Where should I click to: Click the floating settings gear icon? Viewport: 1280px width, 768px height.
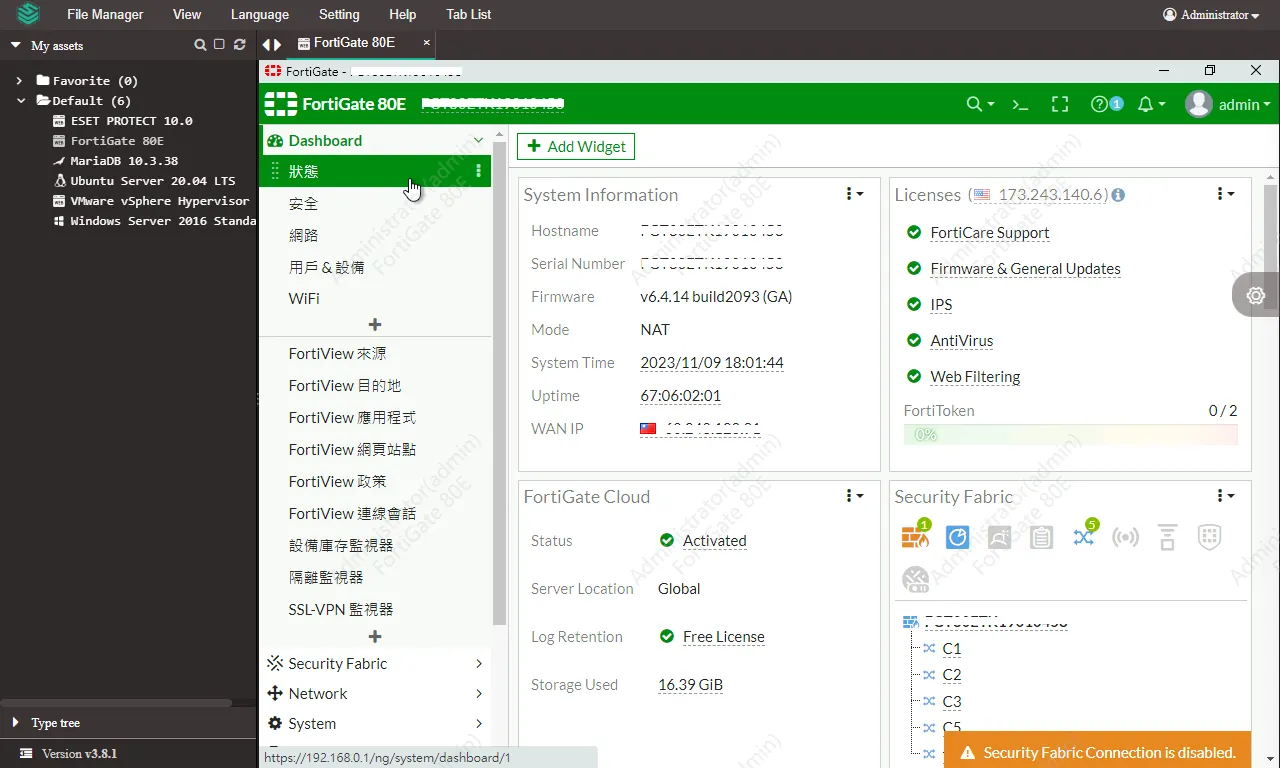click(x=1256, y=295)
